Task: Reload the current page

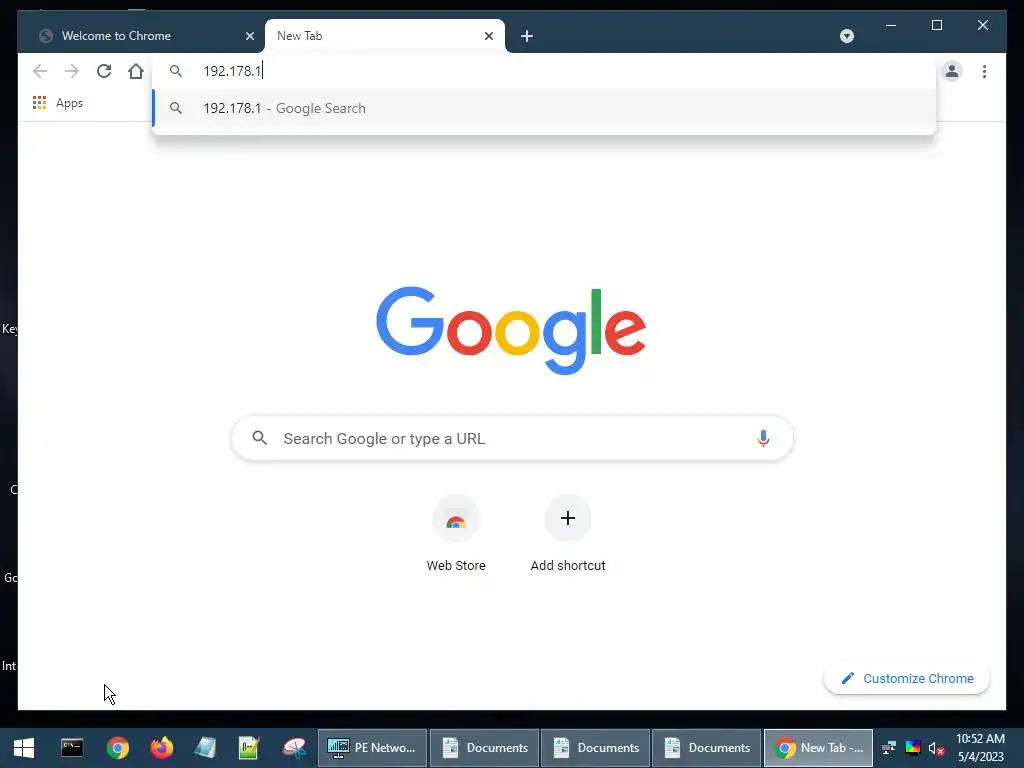Action: point(104,71)
